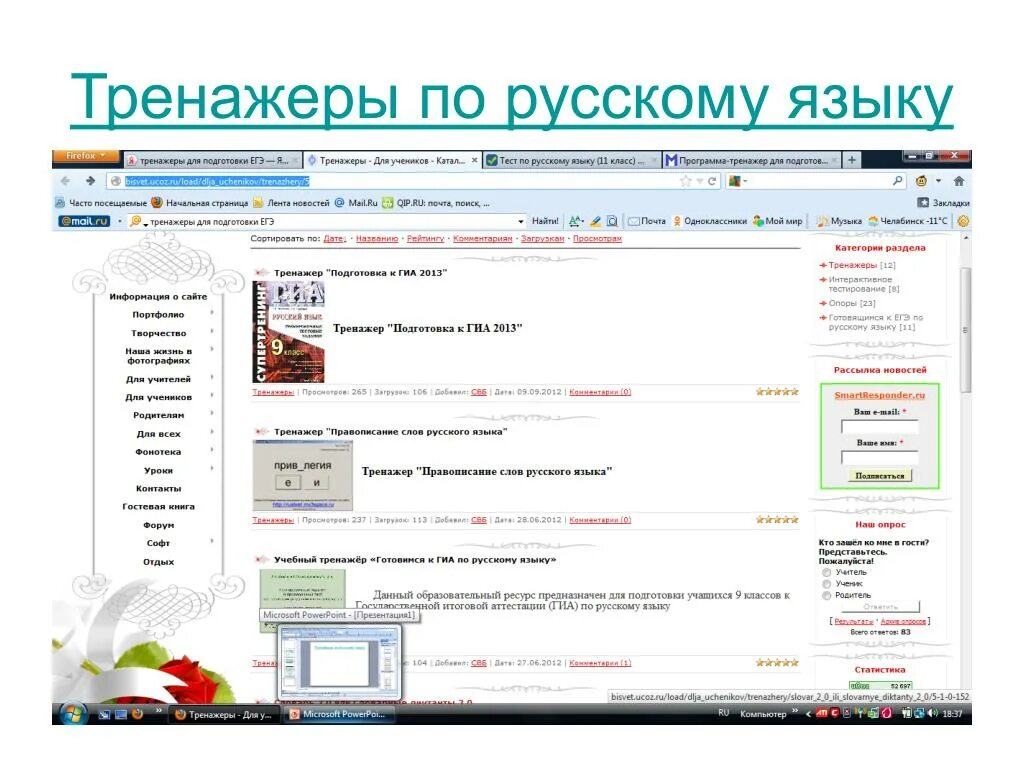The width and height of the screenshot is (1024, 768).
Task: Click star rating of 'Готовимся к ГИА' trainer
Action: (x=777, y=663)
